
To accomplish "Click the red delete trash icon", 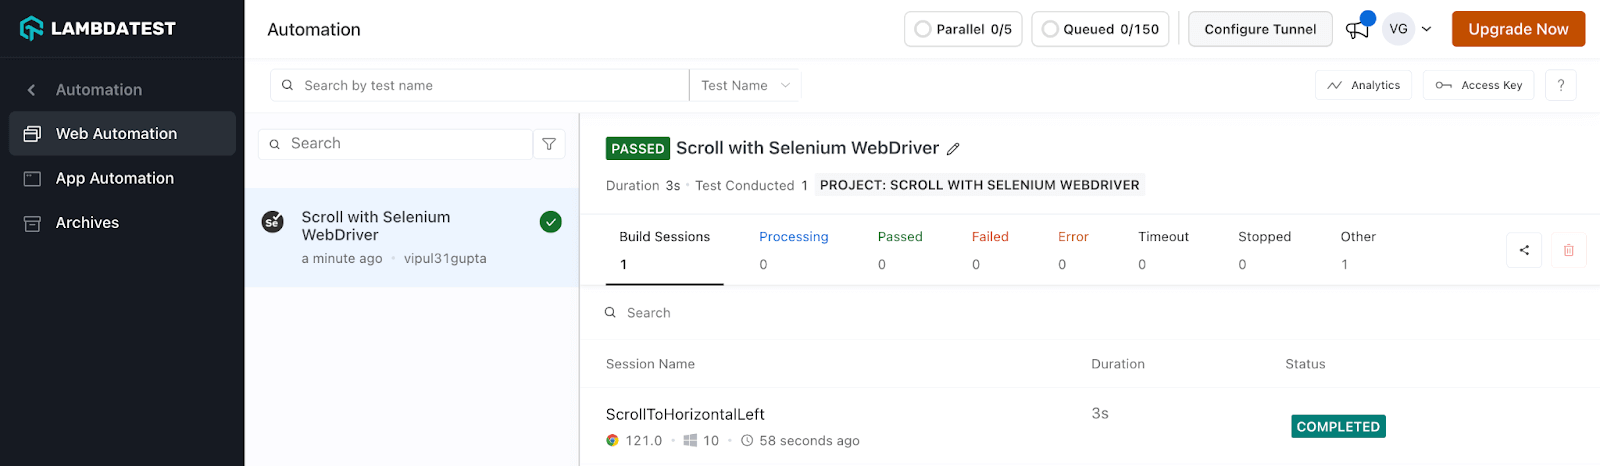I will (x=1568, y=250).
